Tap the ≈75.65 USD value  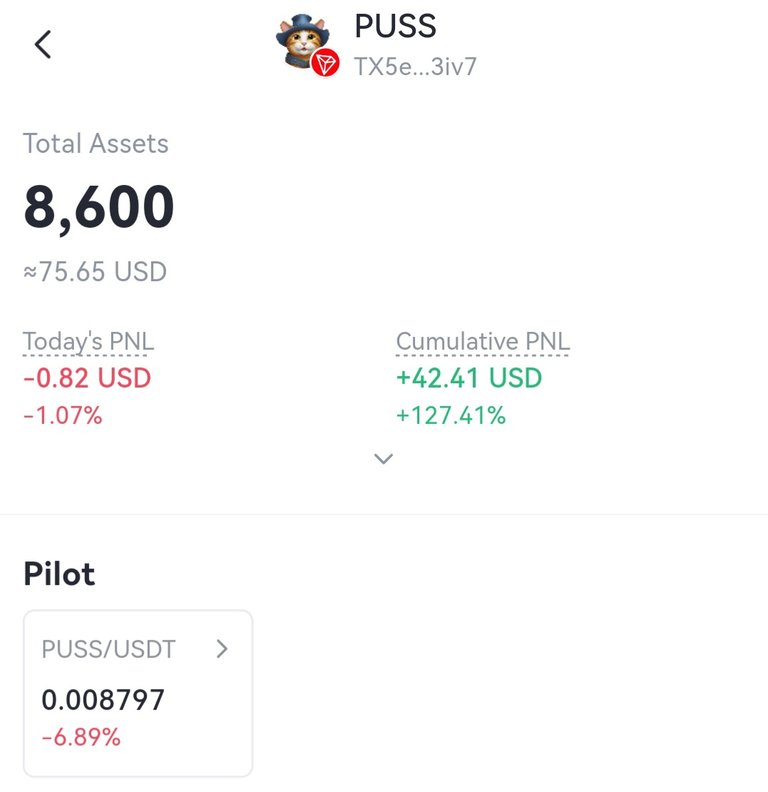[95, 271]
